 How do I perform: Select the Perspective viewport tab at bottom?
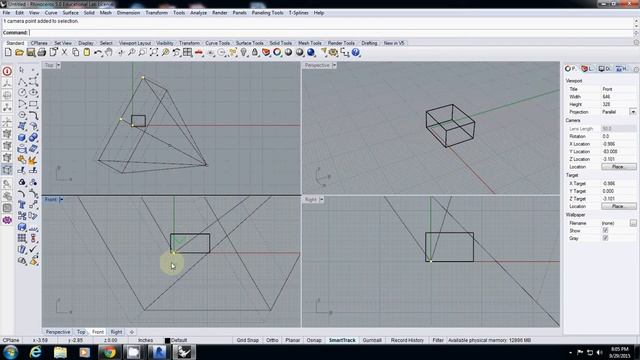click(x=58, y=332)
